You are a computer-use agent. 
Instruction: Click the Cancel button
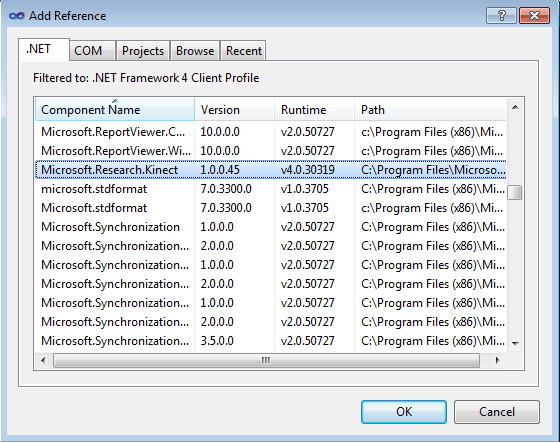click(x=497, y=412)
